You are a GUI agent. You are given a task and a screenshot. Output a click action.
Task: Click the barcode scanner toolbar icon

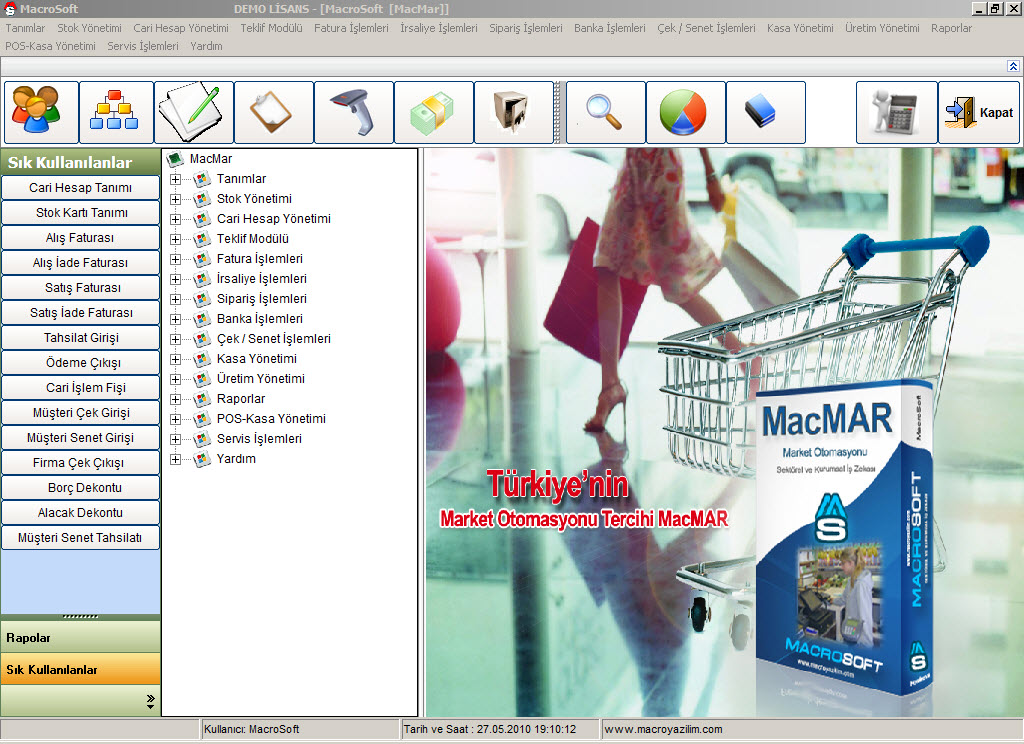pyautogui.click(x=354, y=112)
